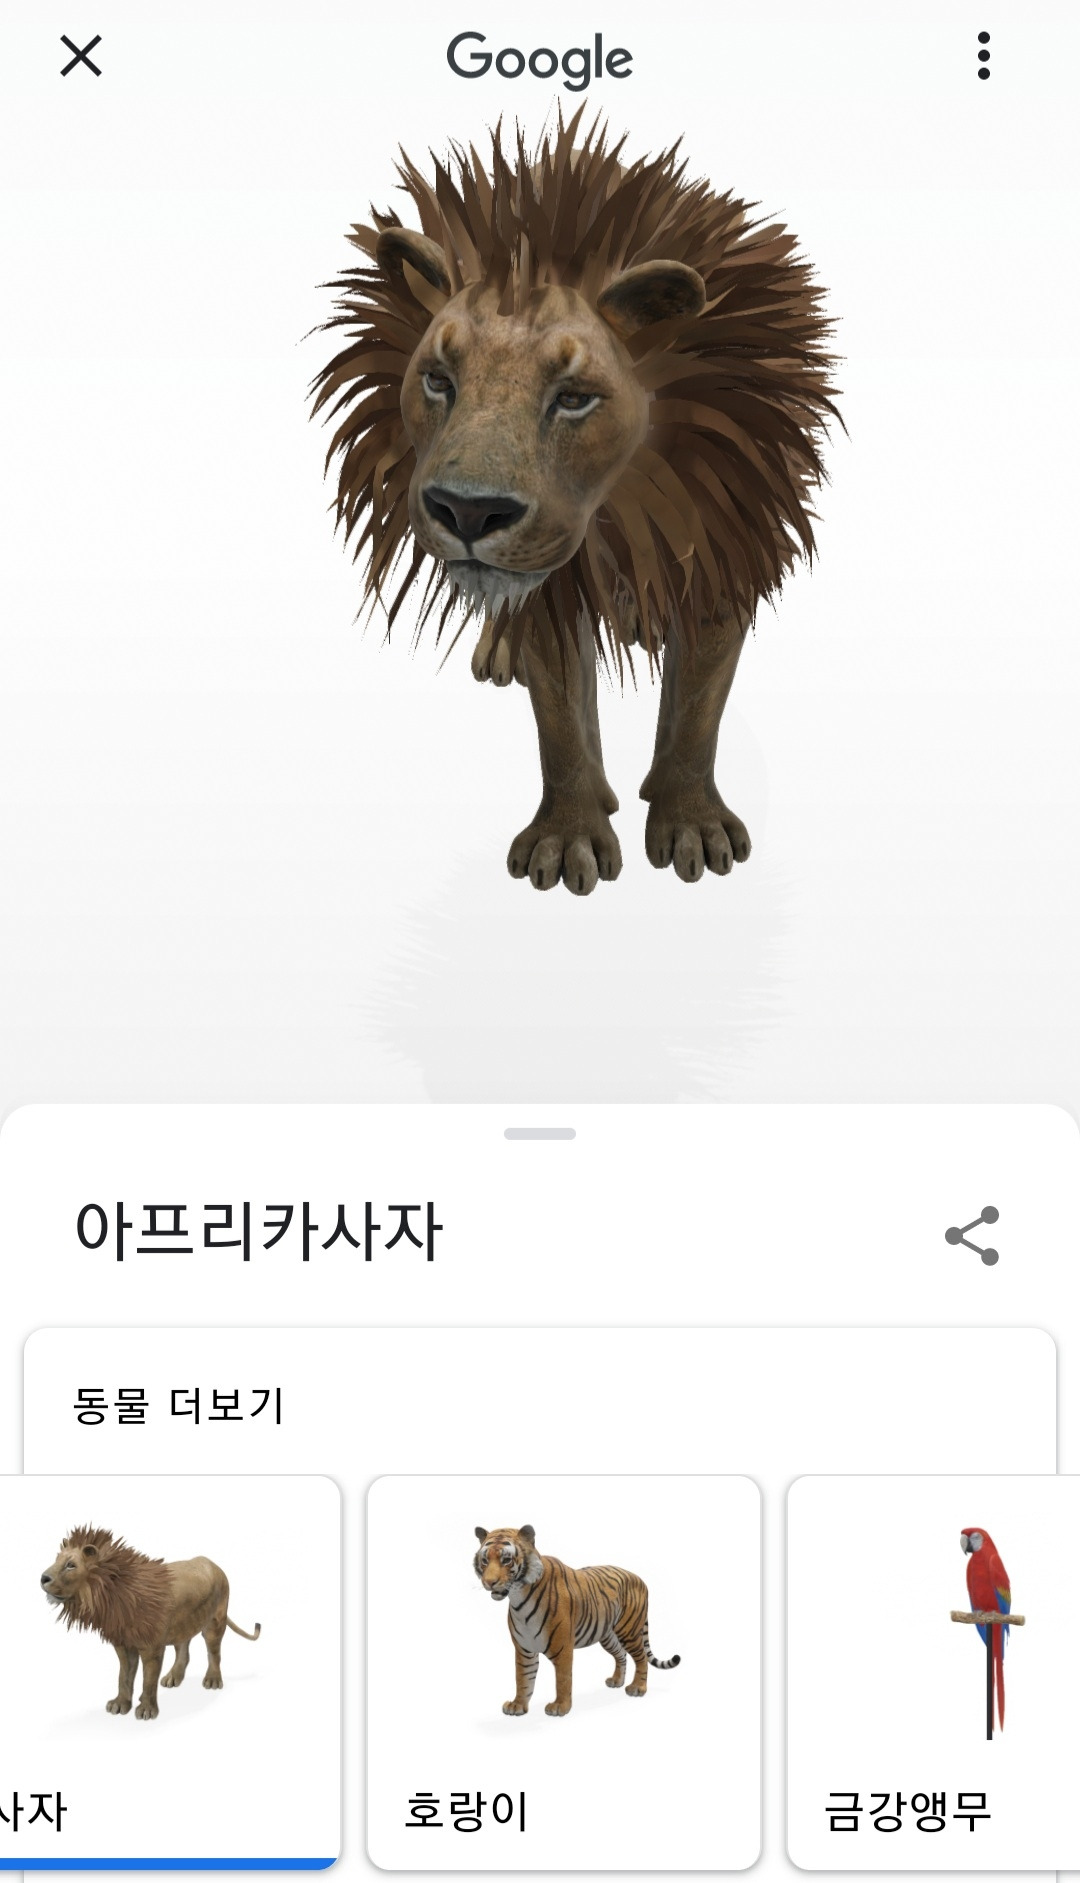Tap the Google logo at top
The height and width of the screenshot is (1883, 1080).
[x=540, y=59]
